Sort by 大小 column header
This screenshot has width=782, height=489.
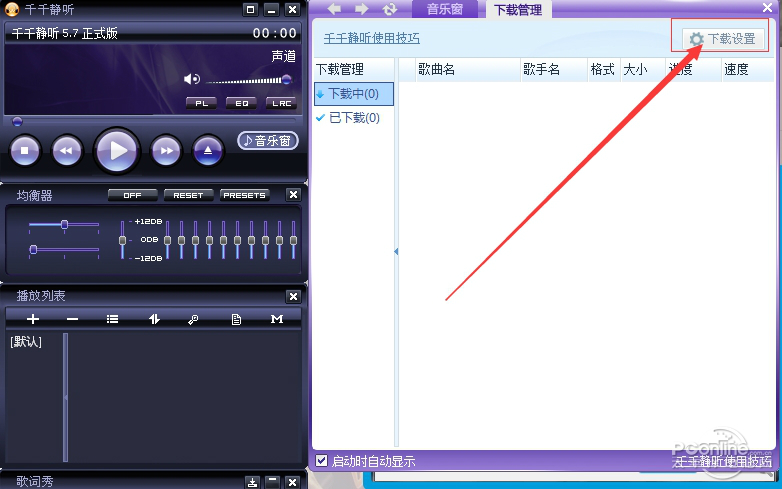click(643, 69)
